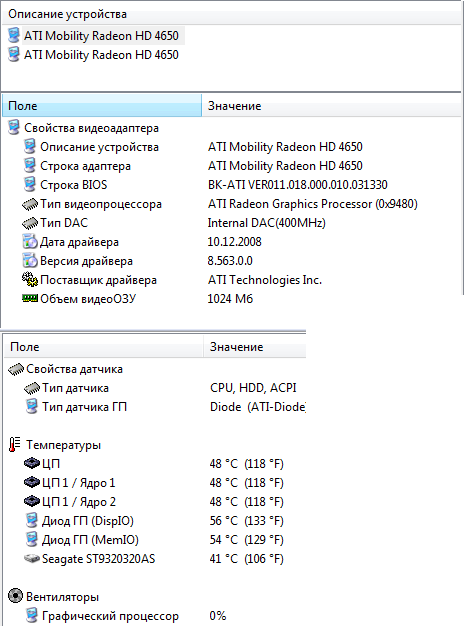Click the hard drive icon beside Seagate ST9320320AS

[32, 559]
